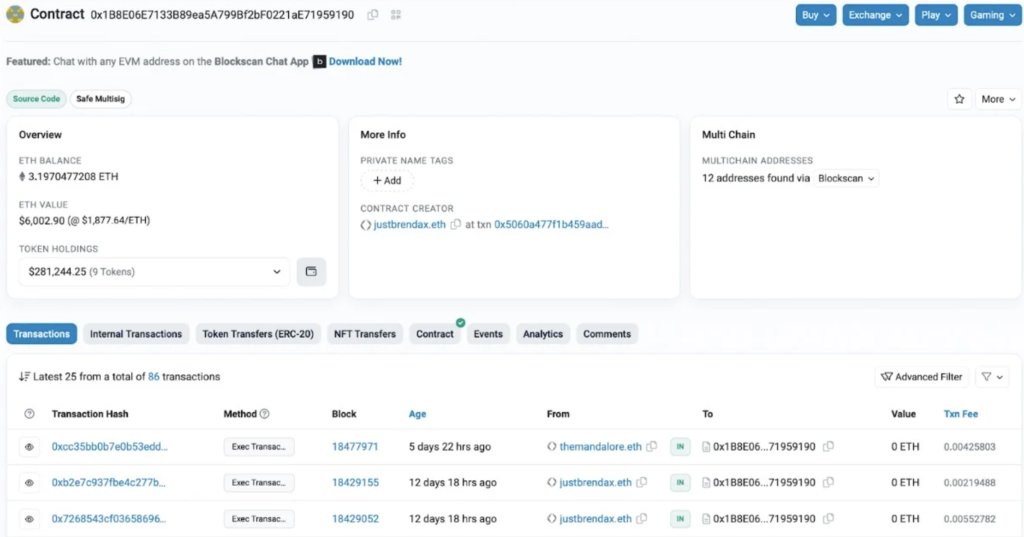The image size is (1024, 537).
Task: Open the NFT Transfers tab
Action: click(365, 334)
